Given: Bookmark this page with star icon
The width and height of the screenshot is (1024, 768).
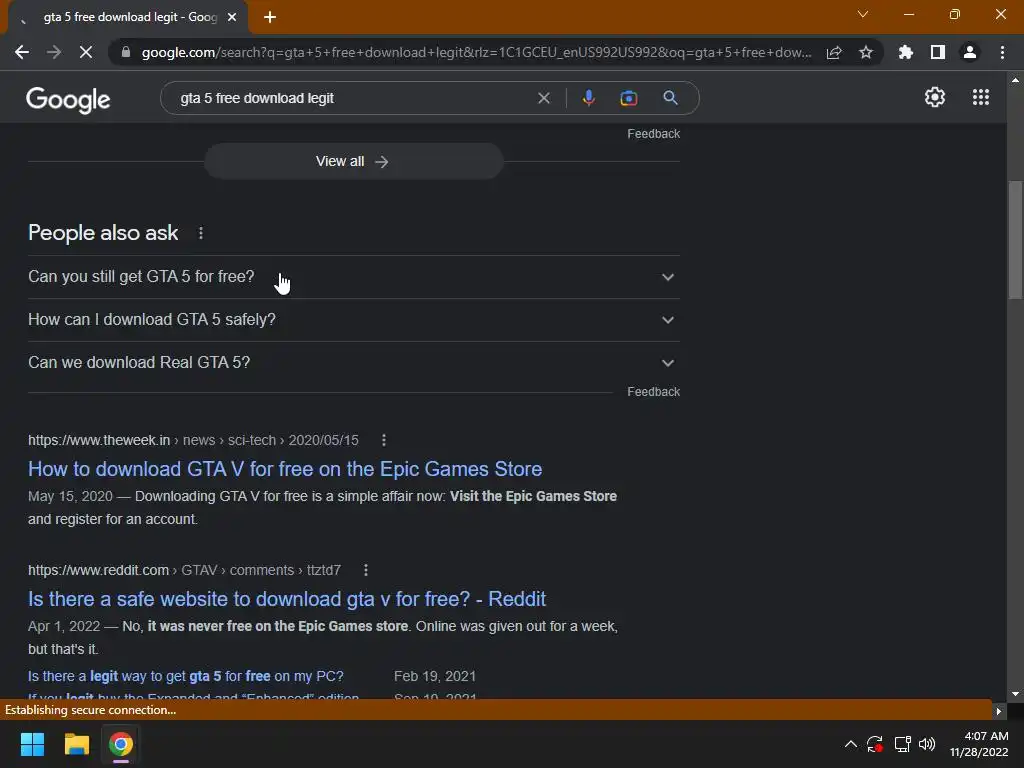Looking at the screenshot, I should (866, 52).
